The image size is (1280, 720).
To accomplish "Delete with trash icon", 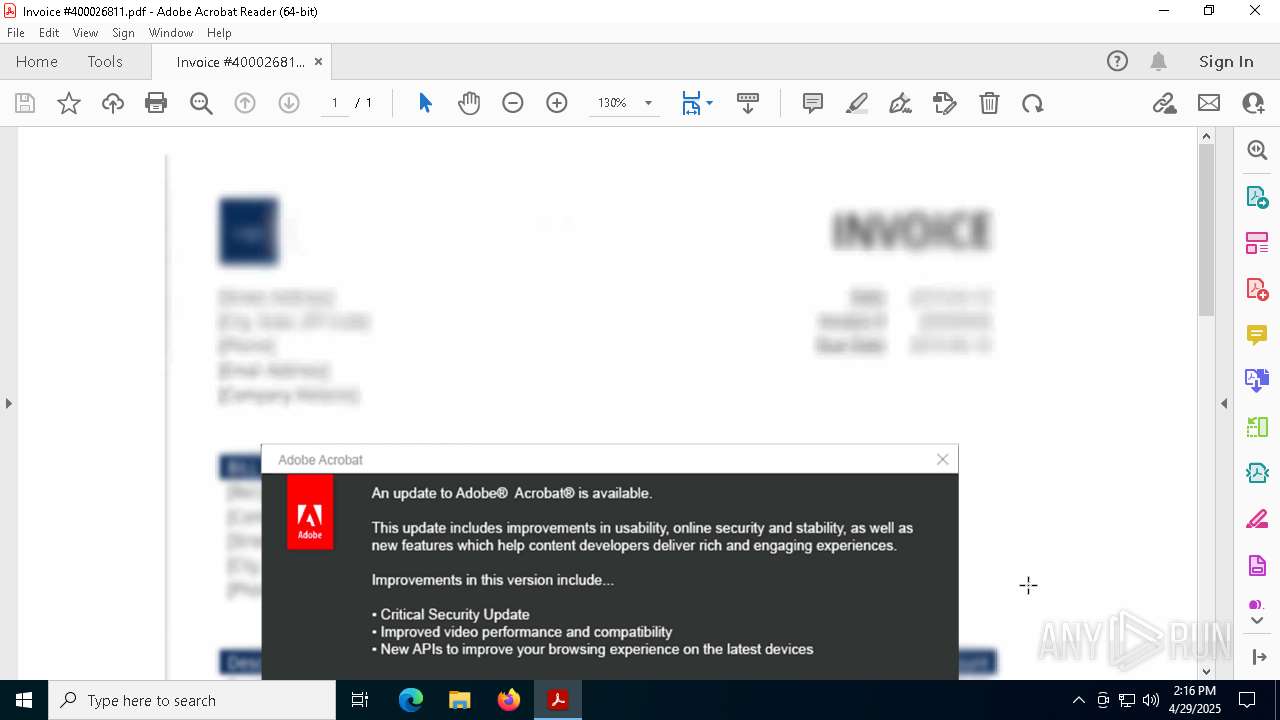I will click(x=989, y=103).
